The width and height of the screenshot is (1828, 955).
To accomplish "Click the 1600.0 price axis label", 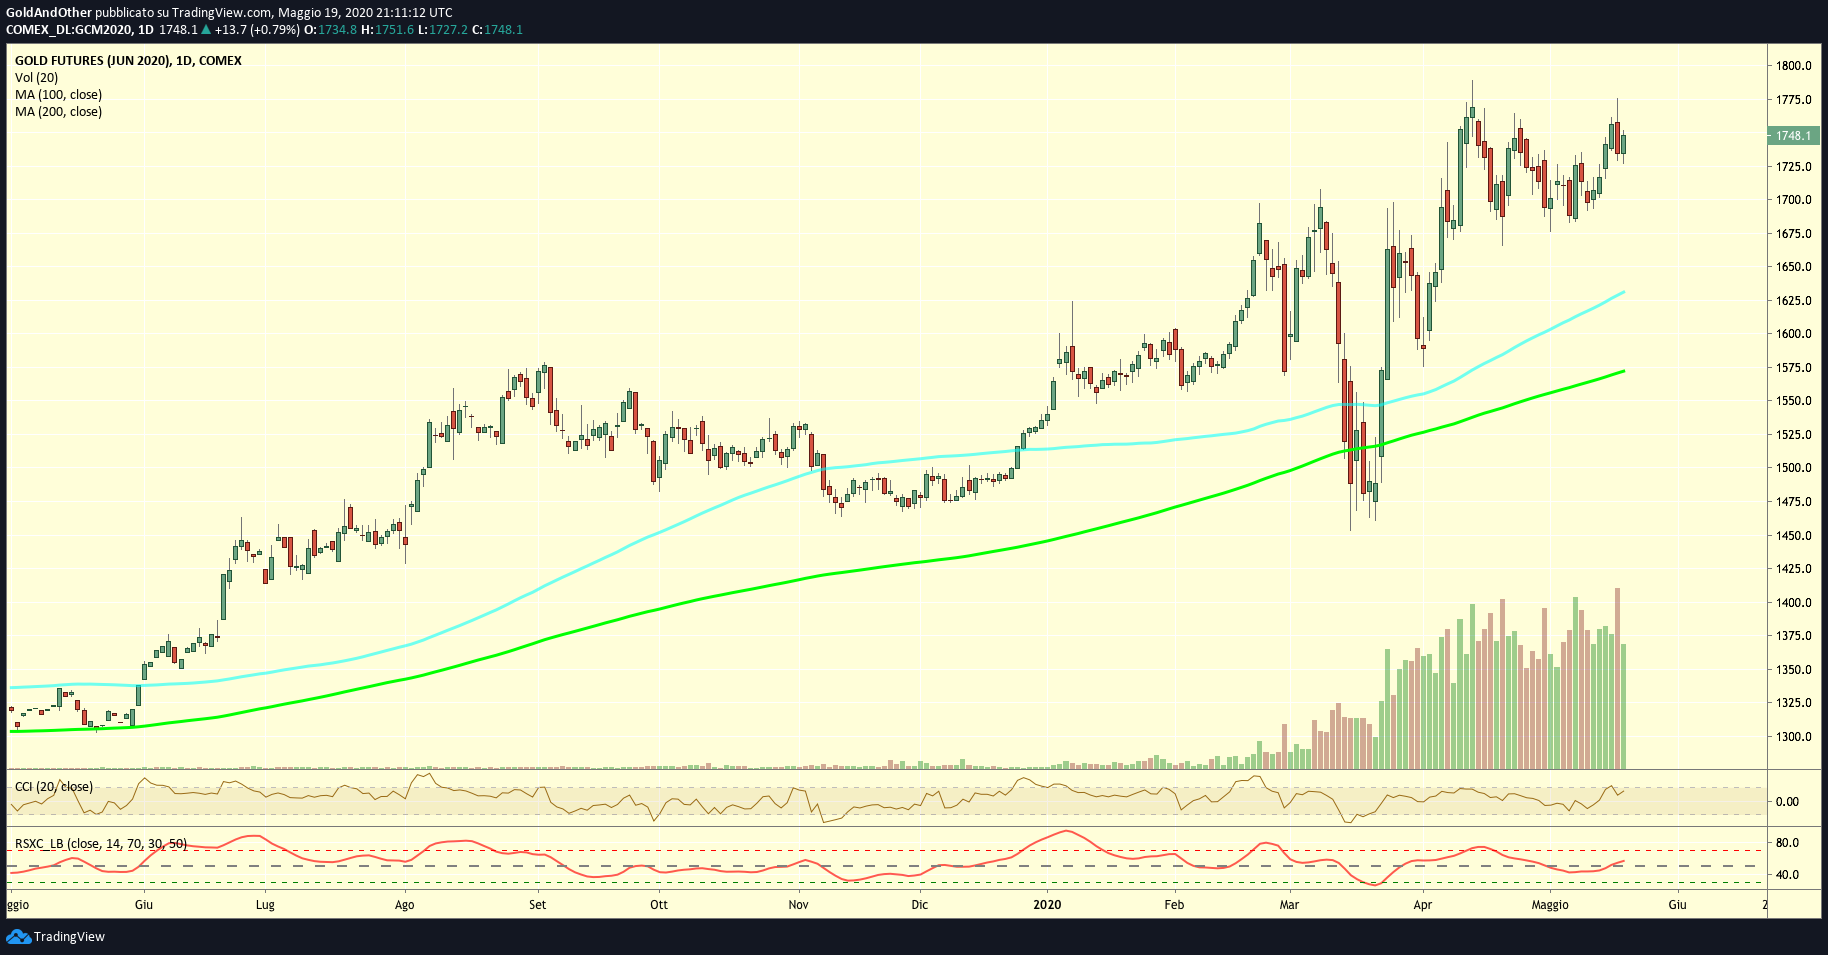I will point(1794,334).
